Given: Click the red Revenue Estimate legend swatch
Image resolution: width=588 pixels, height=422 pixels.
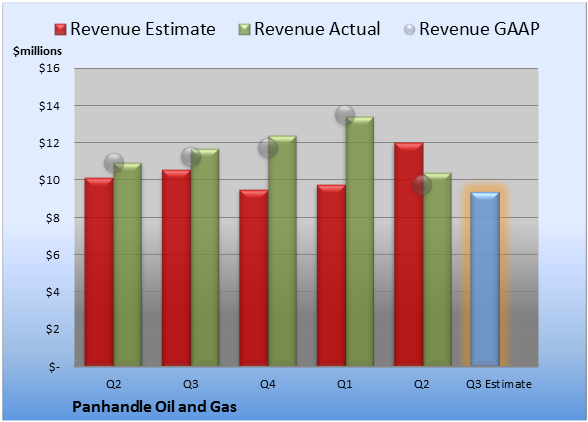Looking at the screenshot, I should pos(60,30).
